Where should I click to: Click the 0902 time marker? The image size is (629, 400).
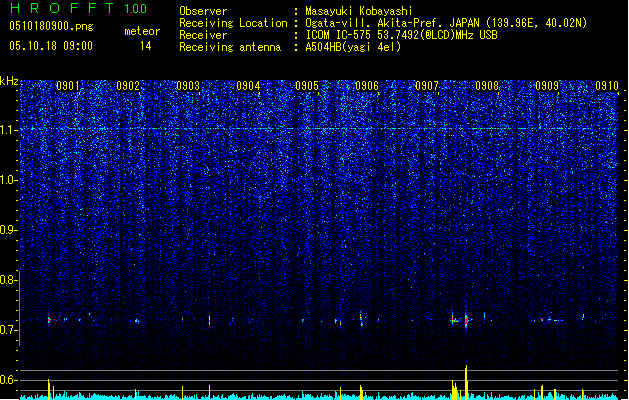click(x=128, y=86)
